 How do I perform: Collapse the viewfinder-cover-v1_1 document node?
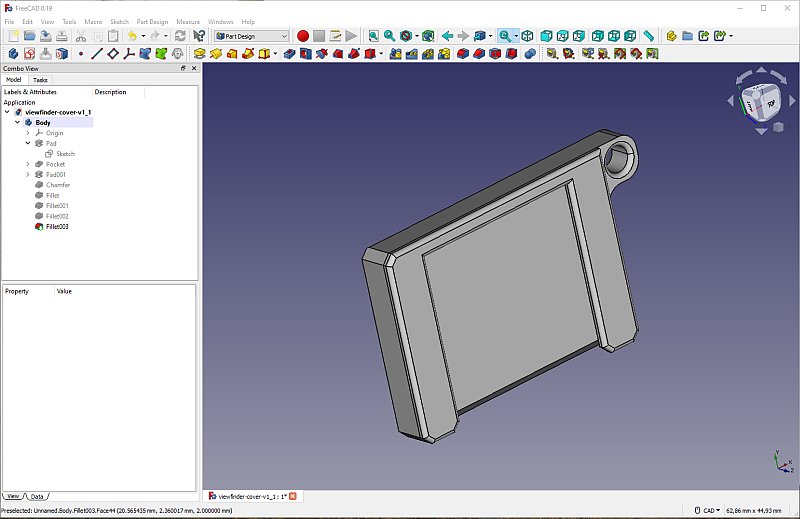click(7, 112)
